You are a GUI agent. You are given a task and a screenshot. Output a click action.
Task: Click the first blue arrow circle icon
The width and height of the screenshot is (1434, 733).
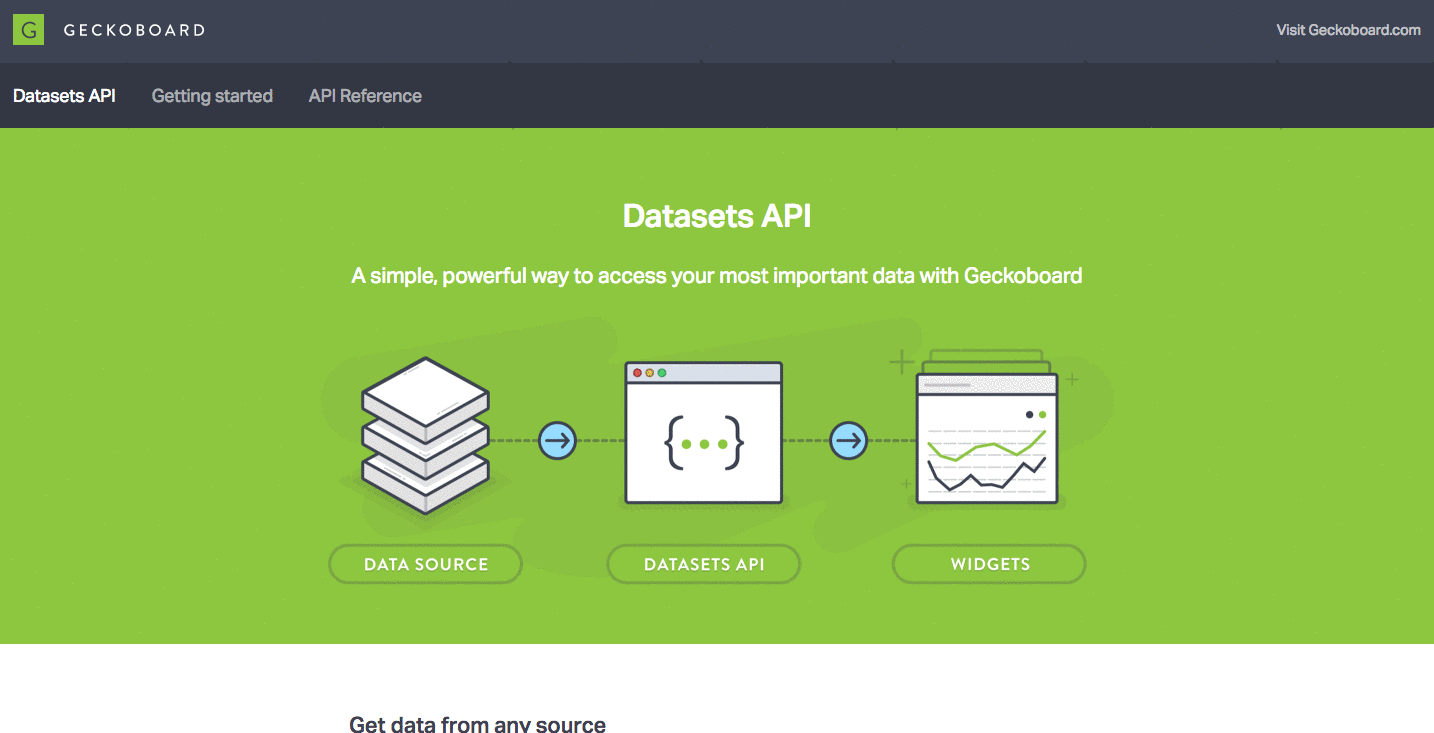(x=558, y=440)
